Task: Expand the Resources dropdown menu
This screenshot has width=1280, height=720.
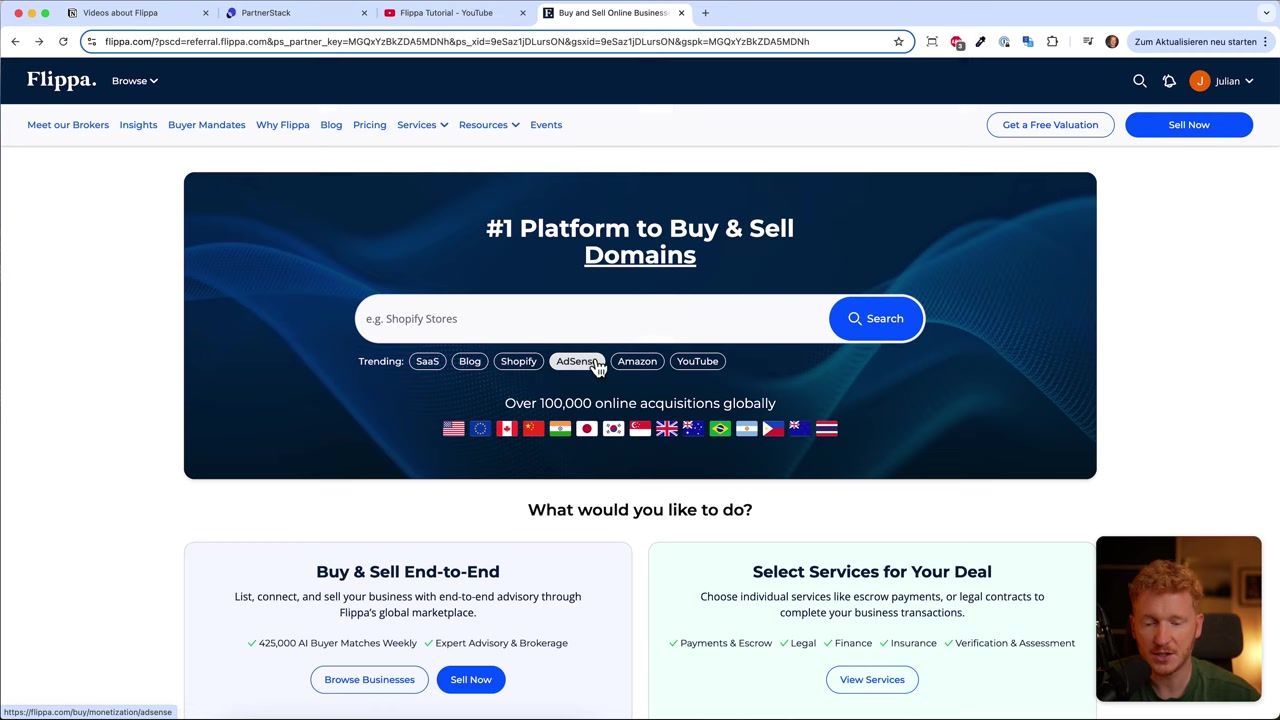Action: (489, 125)
